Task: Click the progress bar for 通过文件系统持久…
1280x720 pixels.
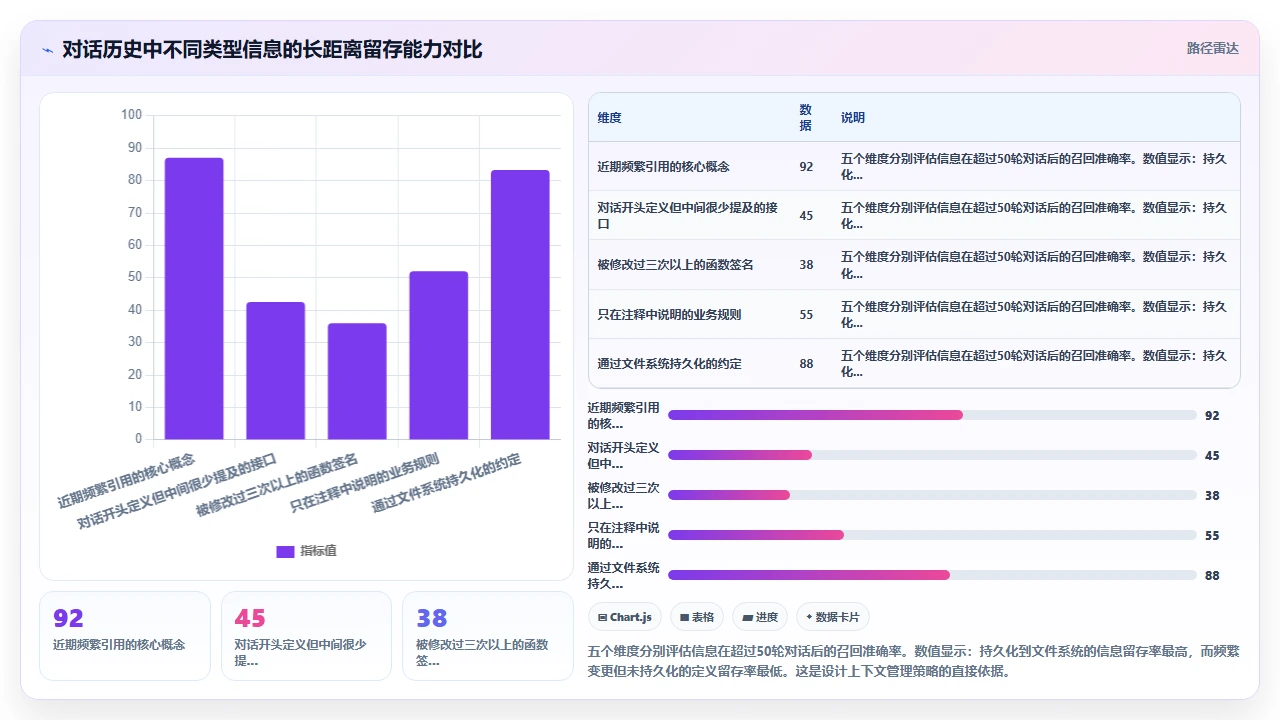Action: [932, 575]
